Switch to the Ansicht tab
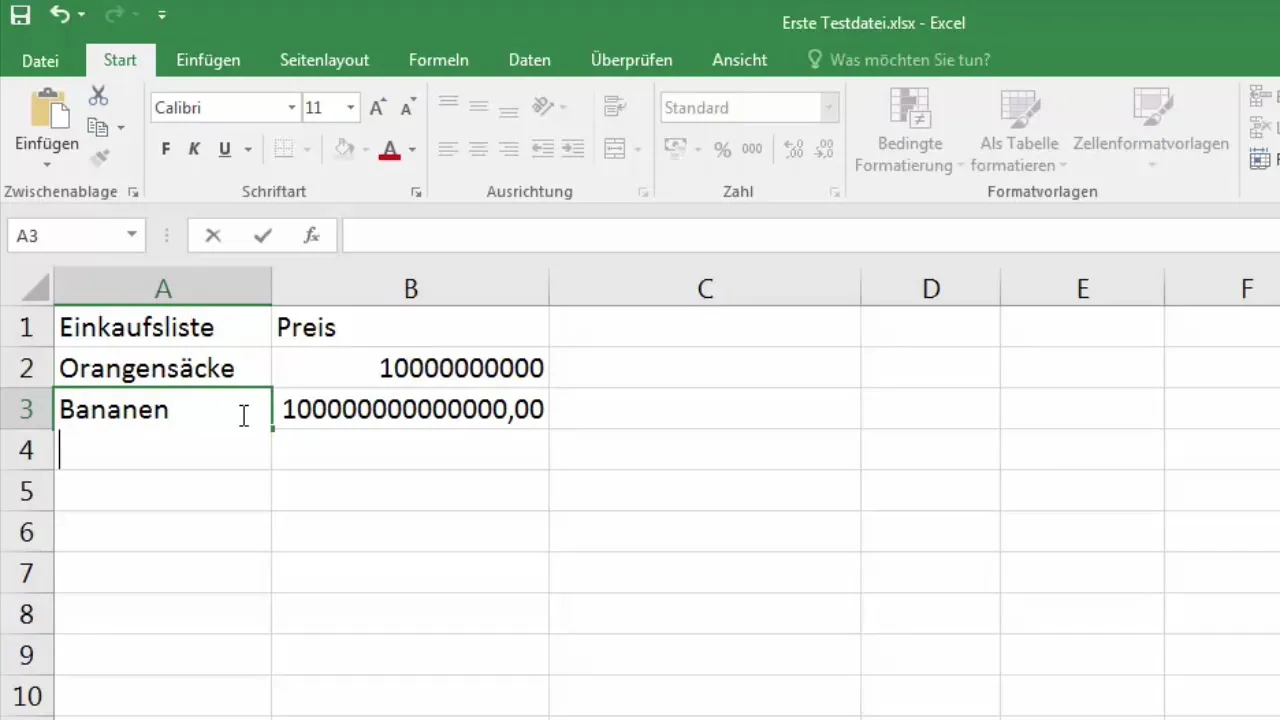The height and width of the screenshot is (720, 1280). pos(740,60)
